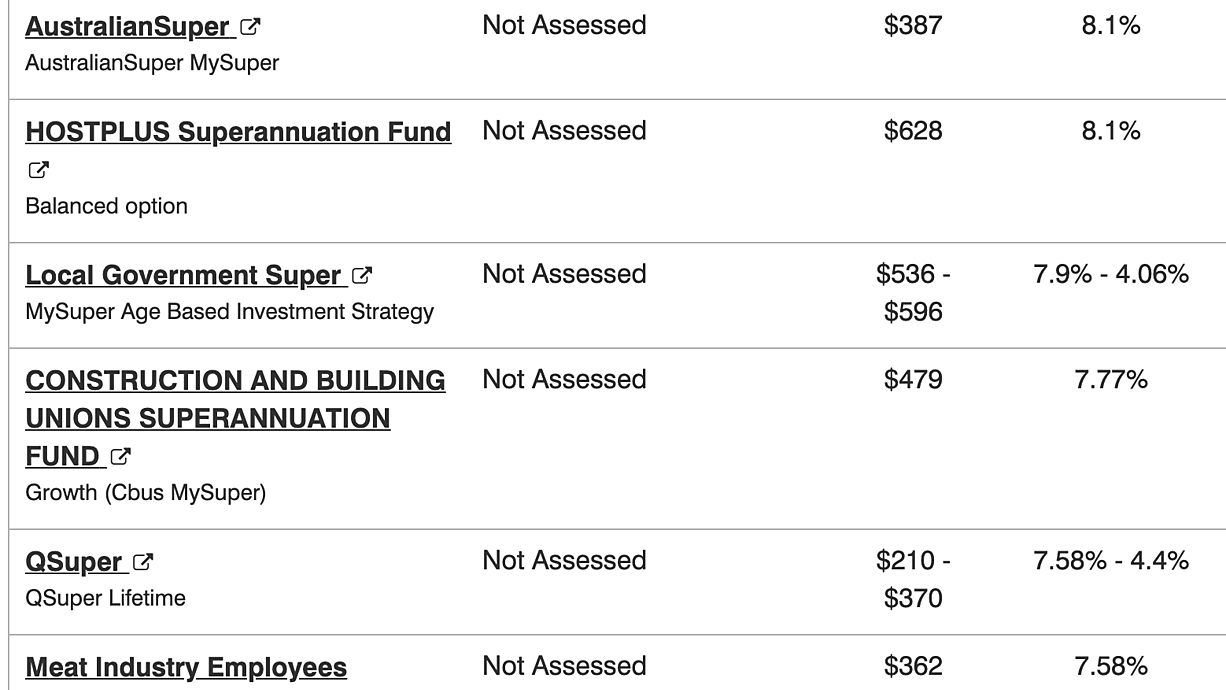Open the HOSTPLUS Superannuation Fund link
Screen dimensions: 1226x690
238,132
